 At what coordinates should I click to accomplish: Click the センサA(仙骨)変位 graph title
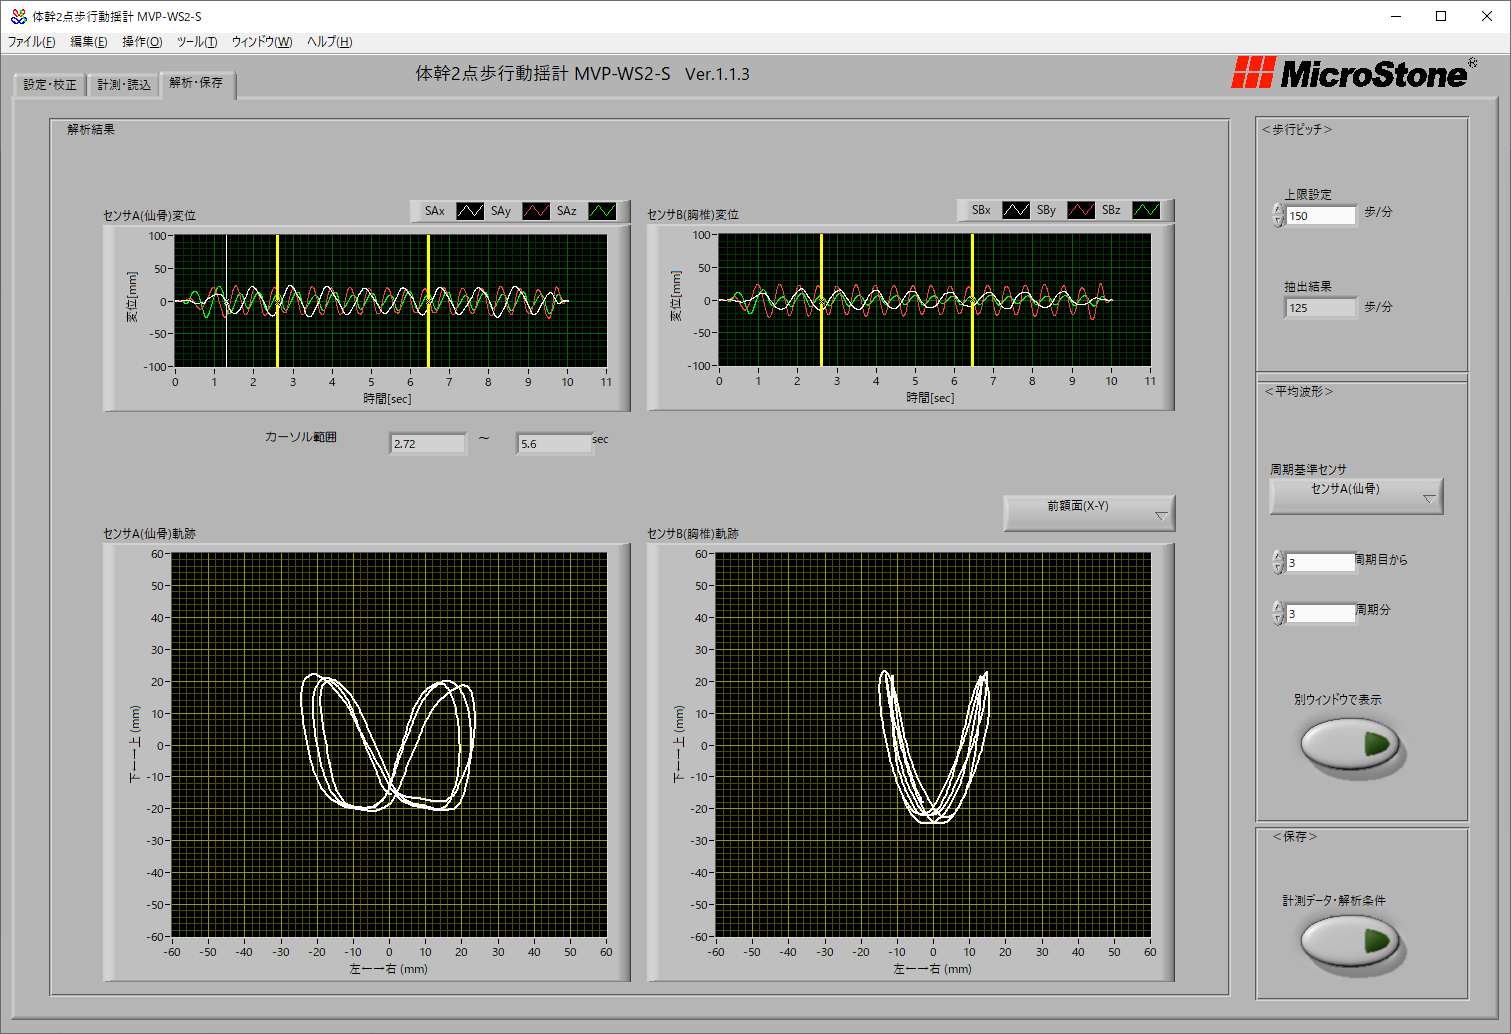pyautogui.click(x=150, y=216)
